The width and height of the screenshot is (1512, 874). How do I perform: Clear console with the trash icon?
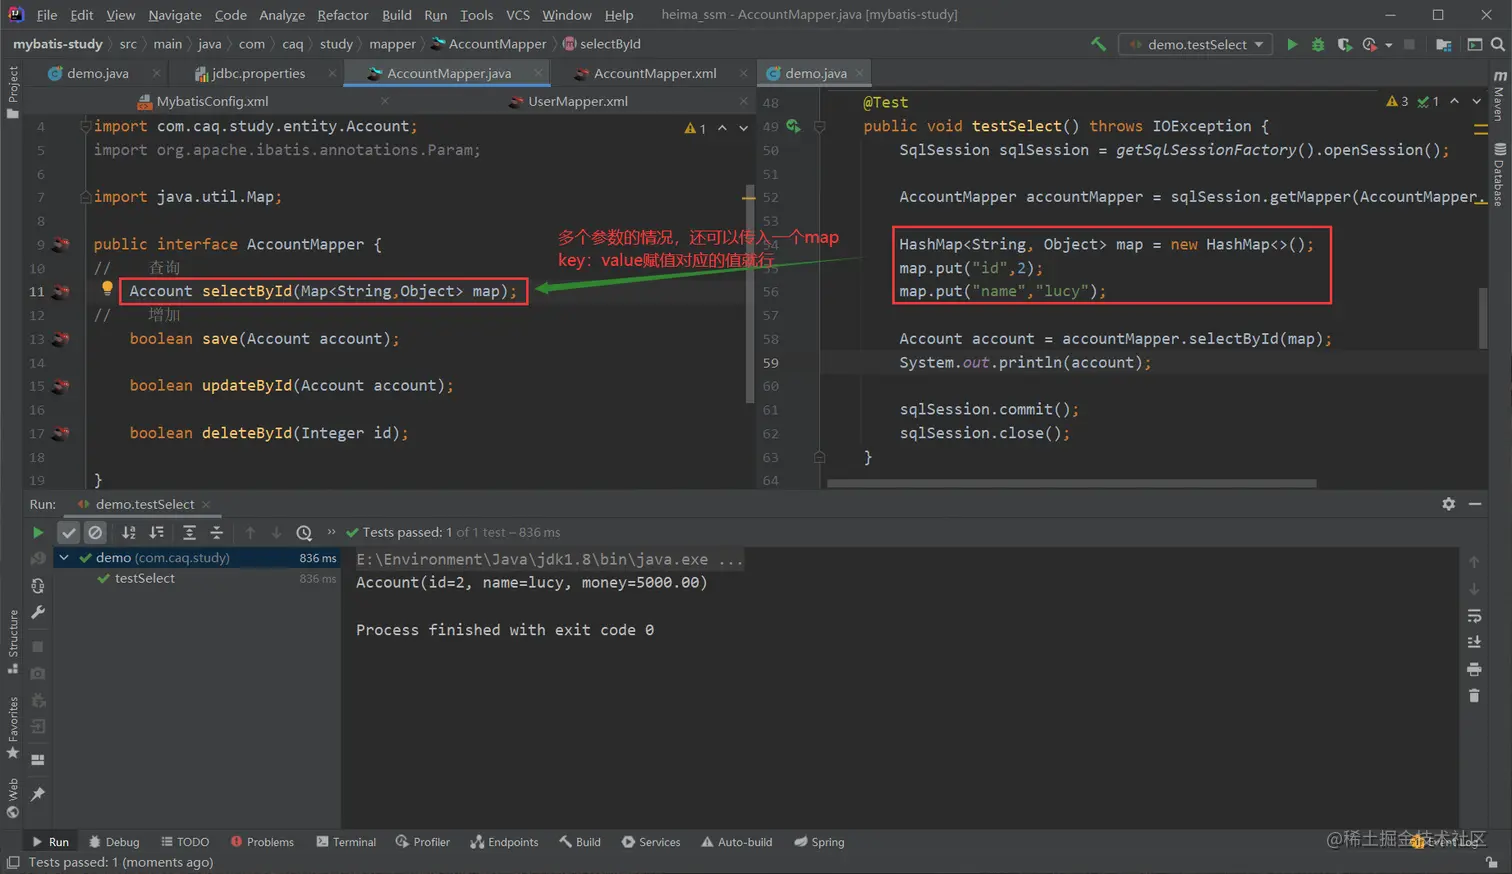point(1474,695)
